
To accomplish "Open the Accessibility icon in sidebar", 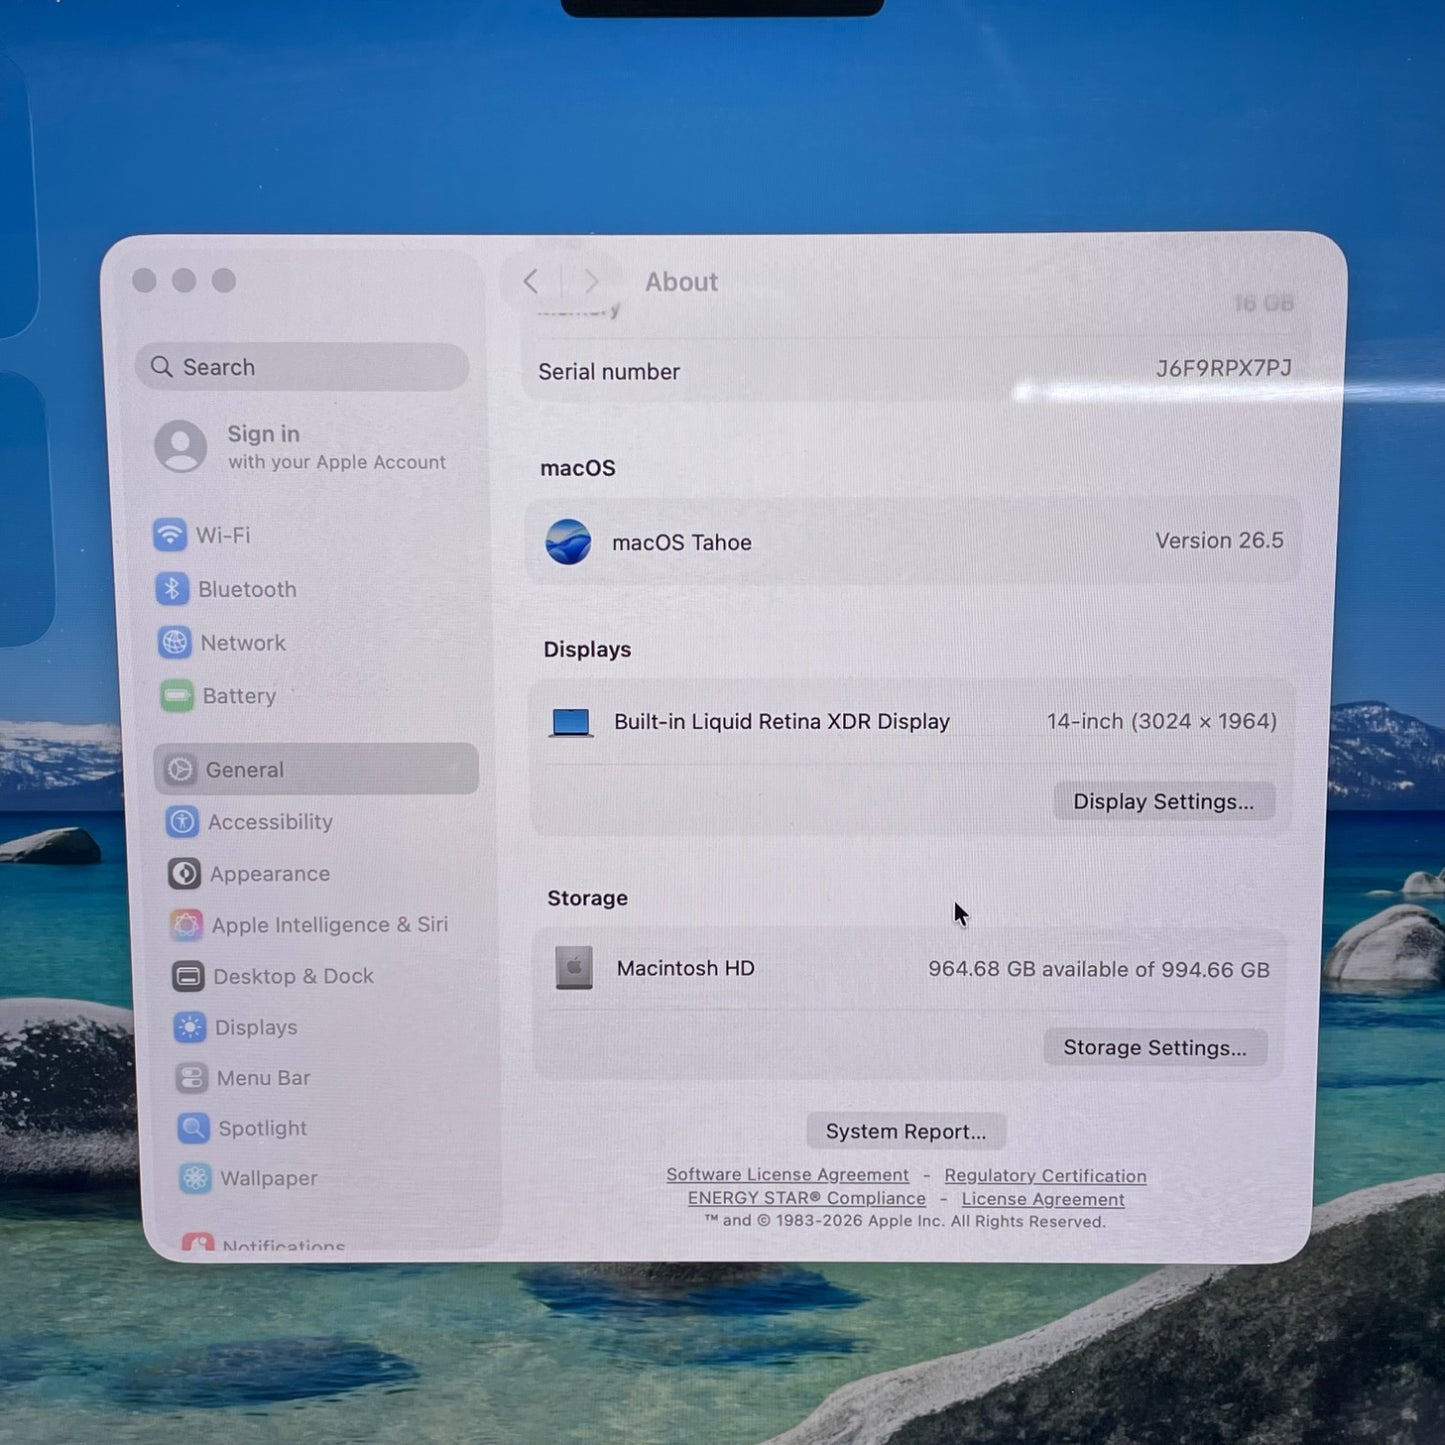I will pos(182,822).
